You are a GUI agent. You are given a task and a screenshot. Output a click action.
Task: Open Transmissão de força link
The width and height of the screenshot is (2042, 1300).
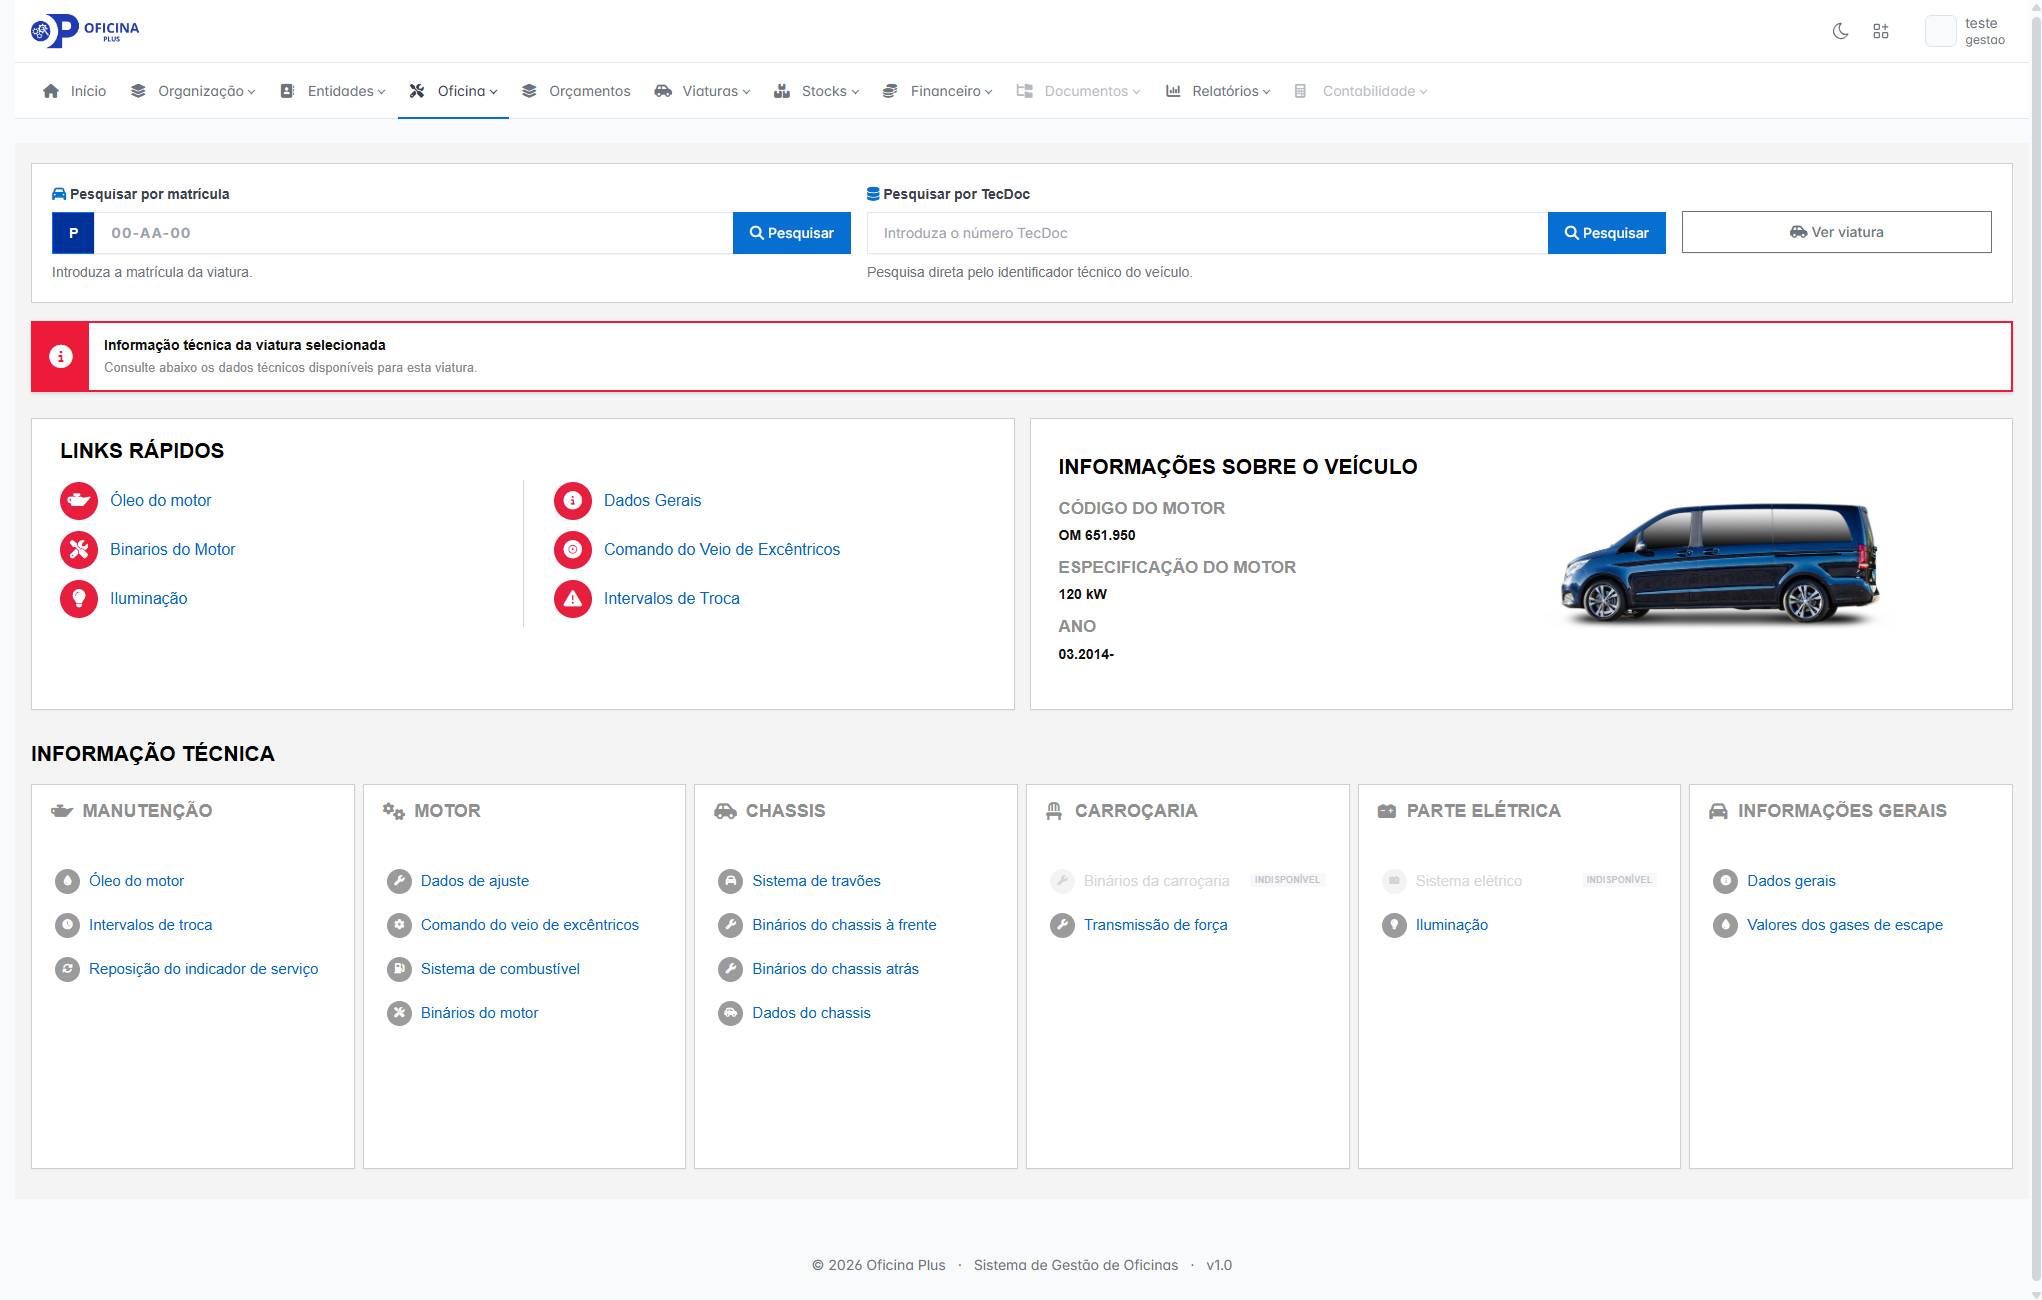[x=1156, y=925]
